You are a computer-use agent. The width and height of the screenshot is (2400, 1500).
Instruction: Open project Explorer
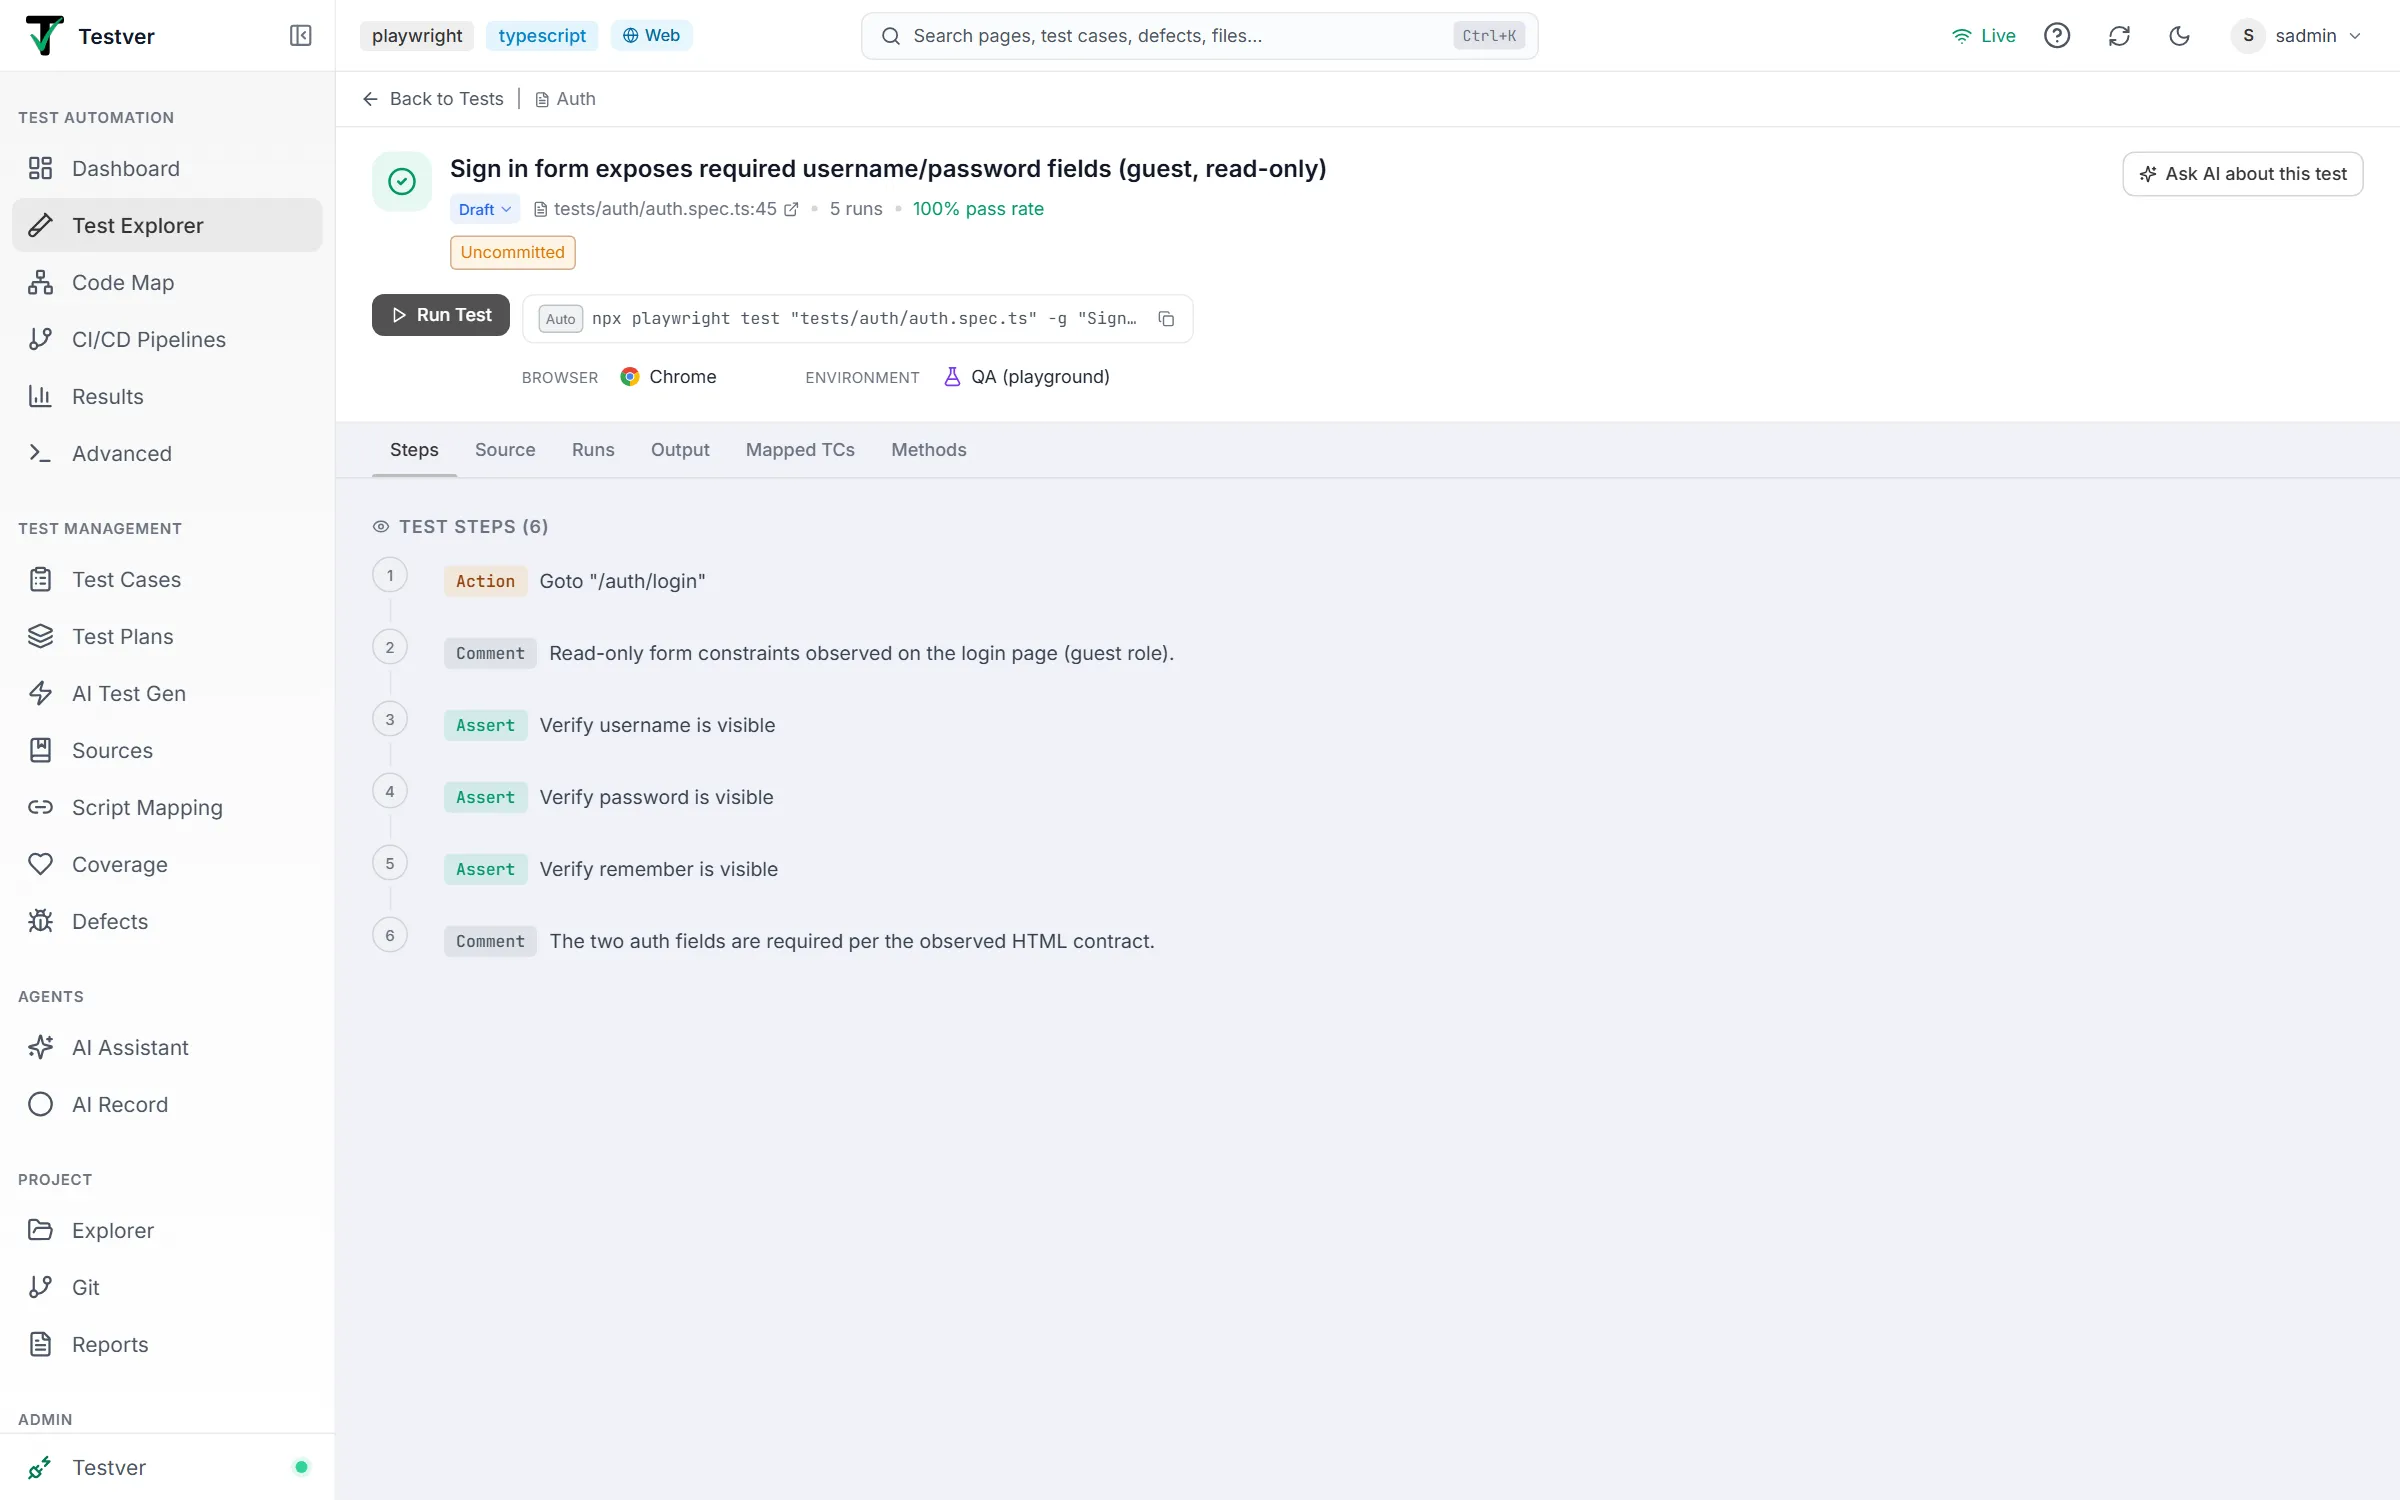click(x=167, y=1230)
